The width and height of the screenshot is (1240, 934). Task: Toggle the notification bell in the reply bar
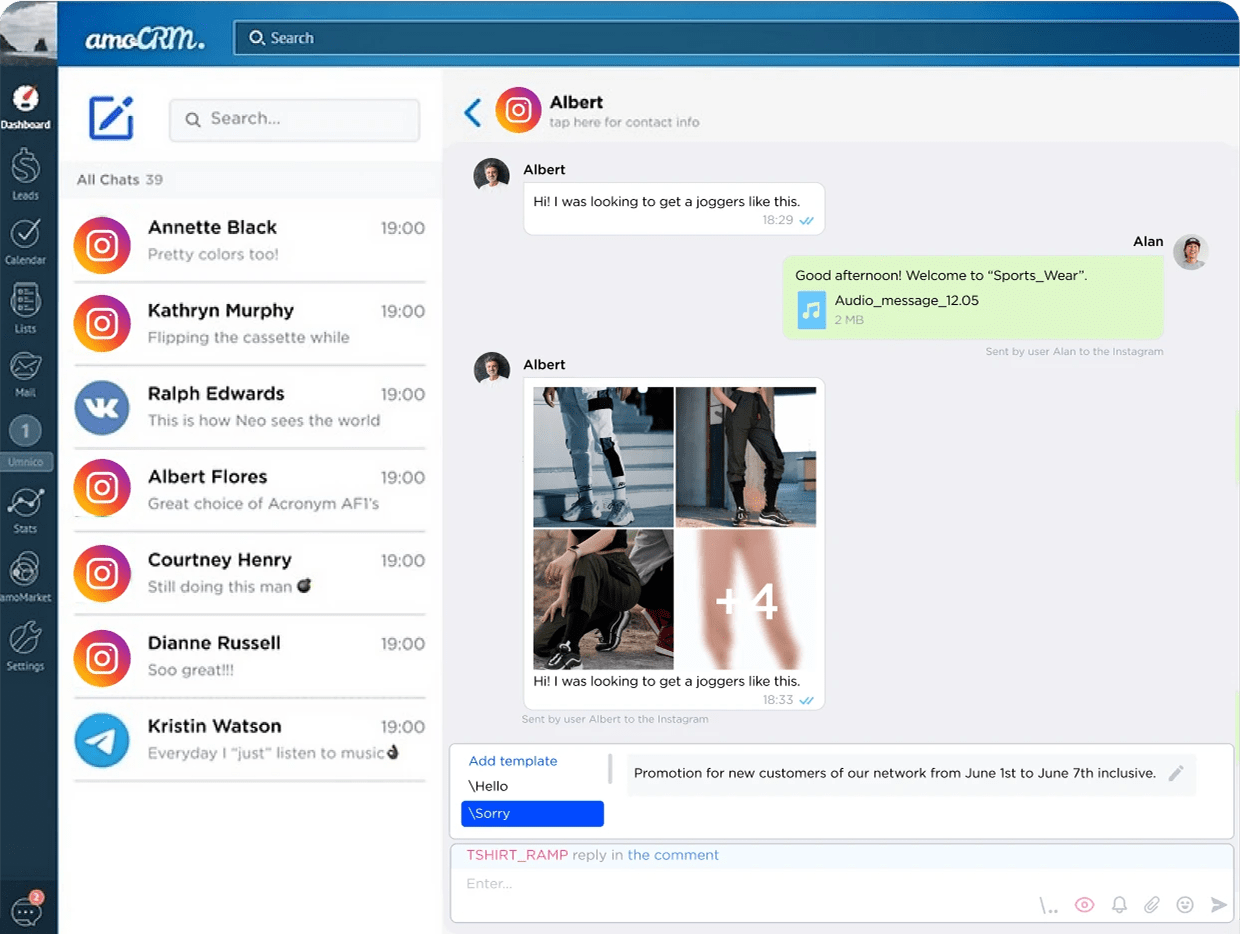pyautogui.click(x=1119, y=904)
